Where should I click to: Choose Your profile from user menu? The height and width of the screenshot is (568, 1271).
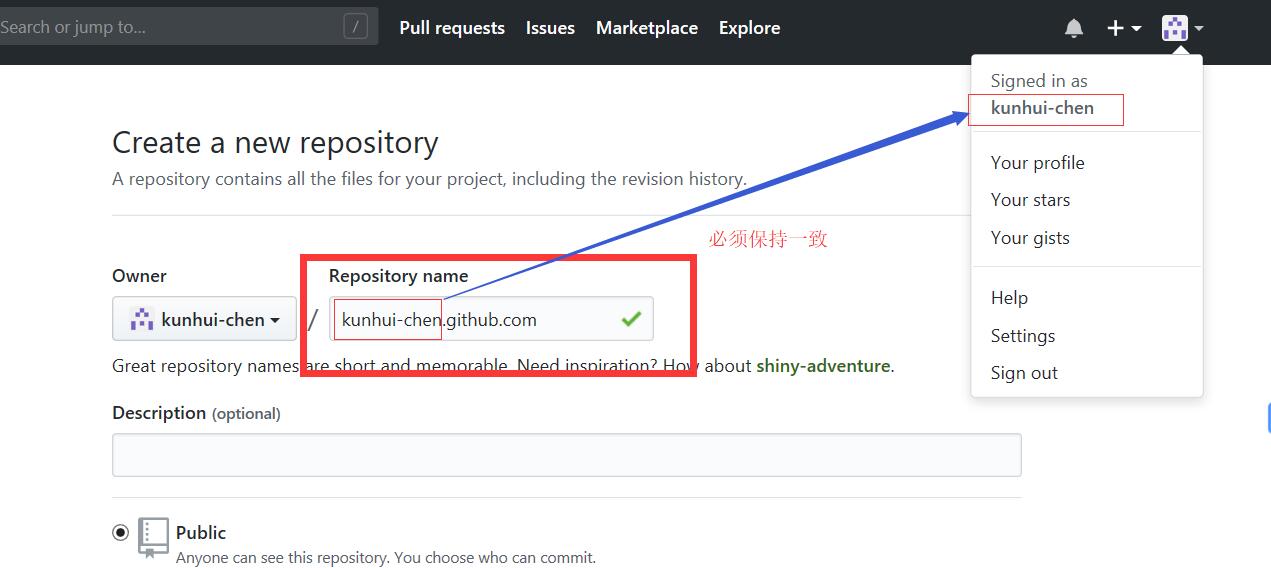[x=1037, y=162]
